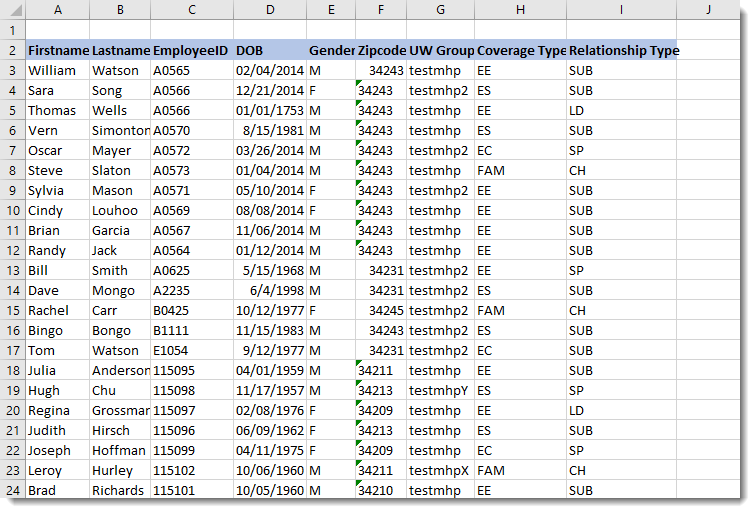Click the Relationship Type header cell
The width and height of the screenshot is (755, 513).
(621, 50)
